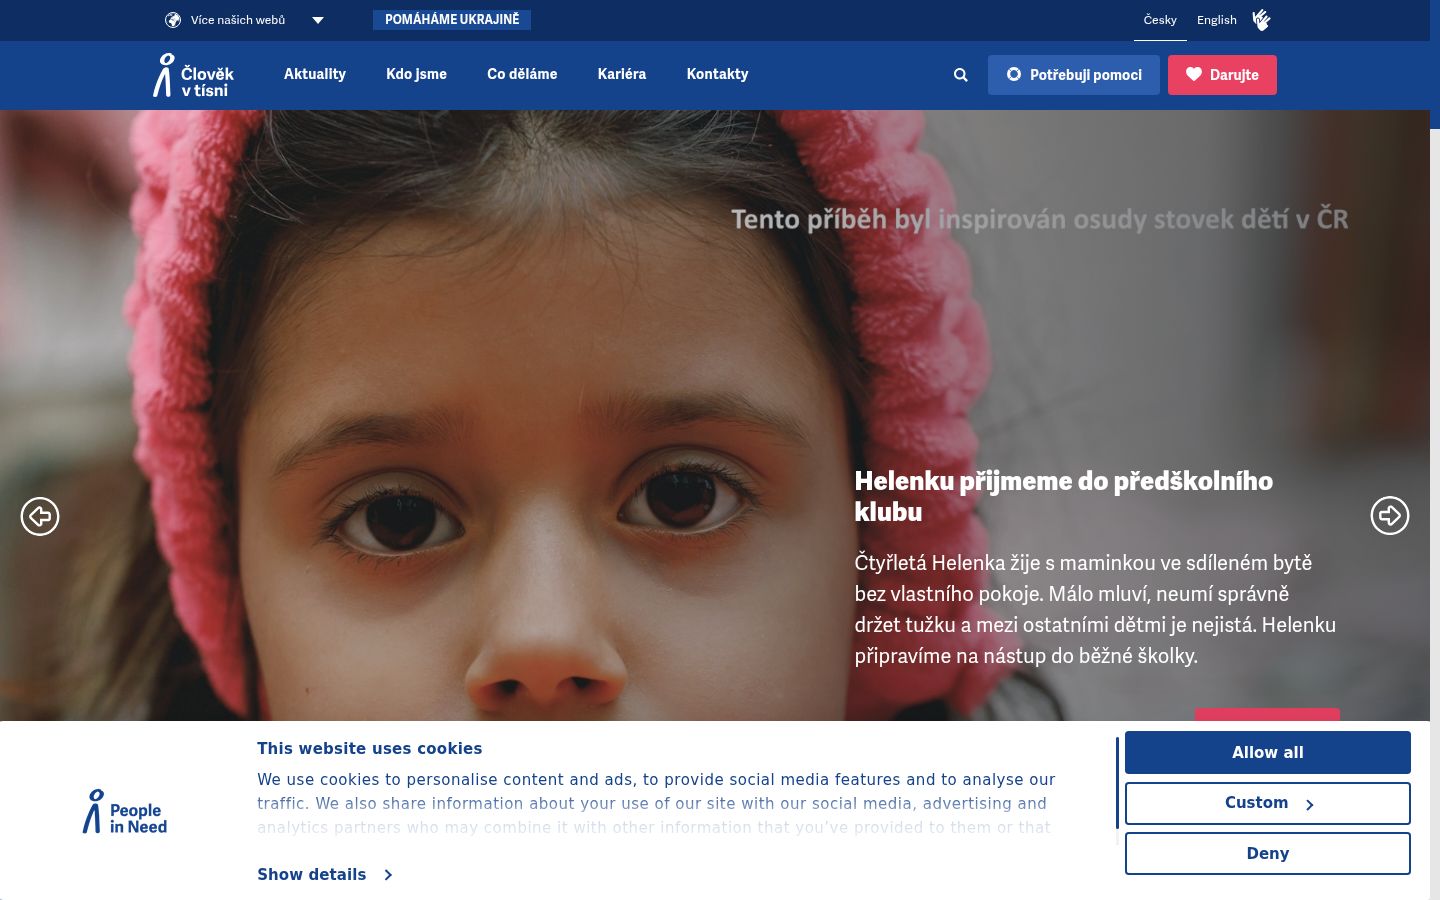The image size is (1440, 900).
Task: Click Allow all cookies
Action: pos(1268,752)
